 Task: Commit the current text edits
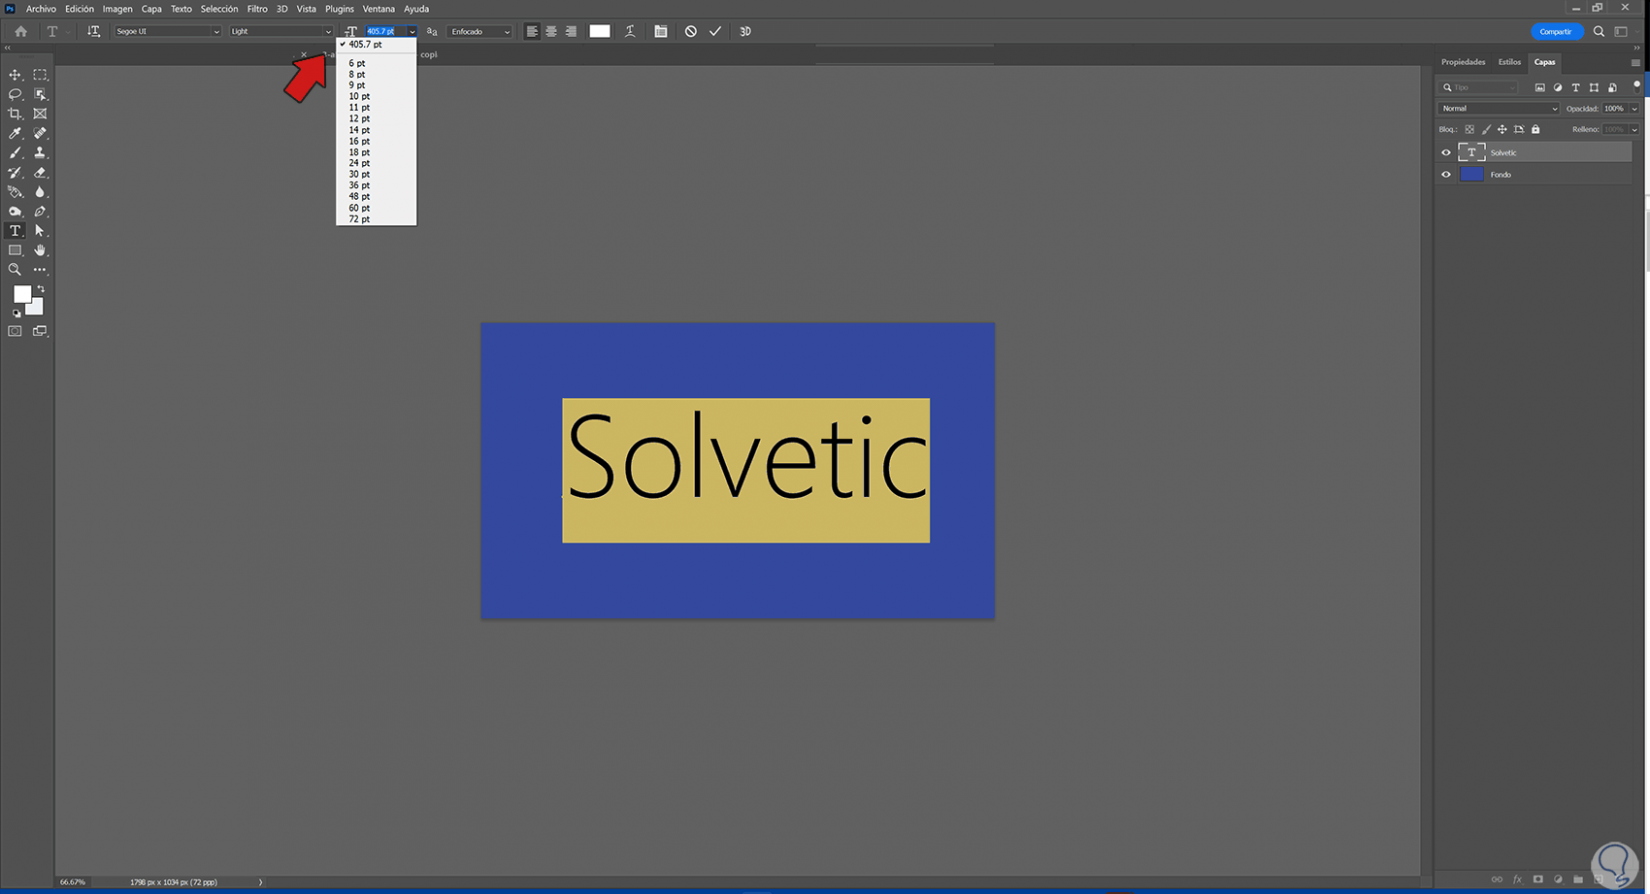(716, 31)
